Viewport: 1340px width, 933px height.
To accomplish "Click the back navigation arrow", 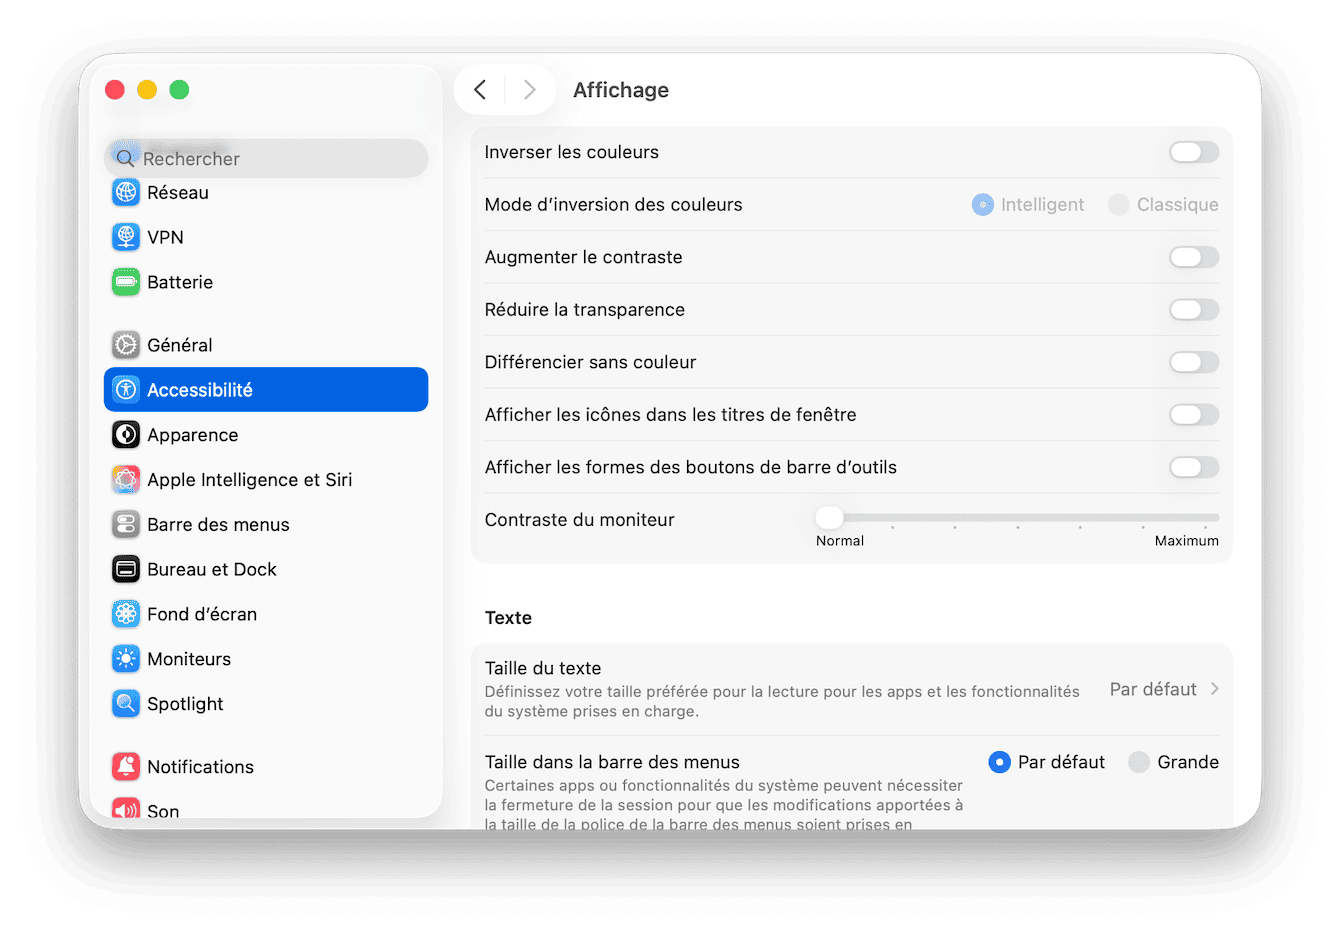I will coord(479,89).
